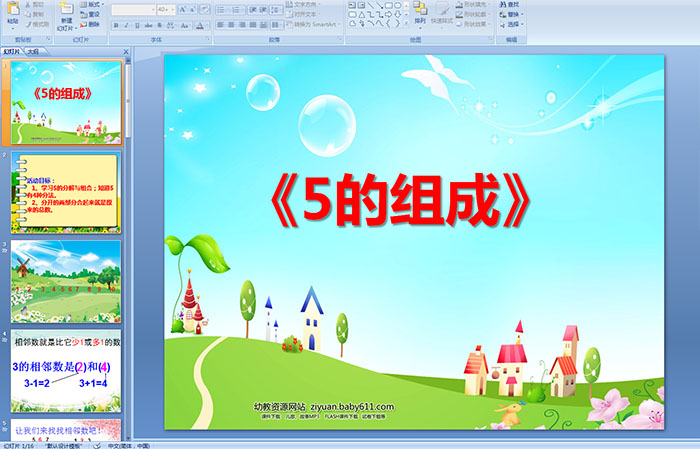Select the Rectangle shape
This screenshot has height=449, width=700.
389,5
